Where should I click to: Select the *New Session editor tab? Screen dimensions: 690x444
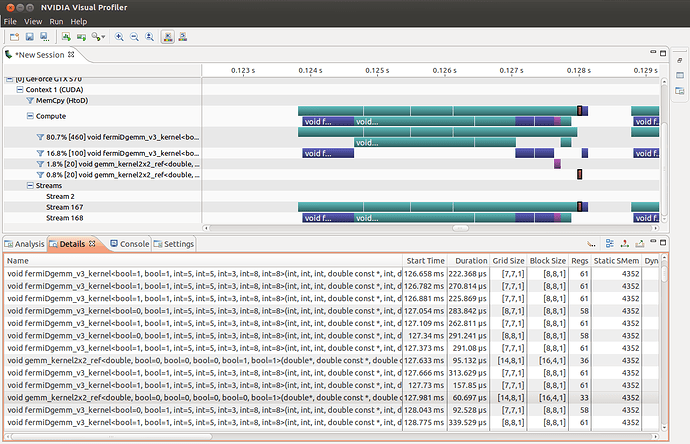40,55
